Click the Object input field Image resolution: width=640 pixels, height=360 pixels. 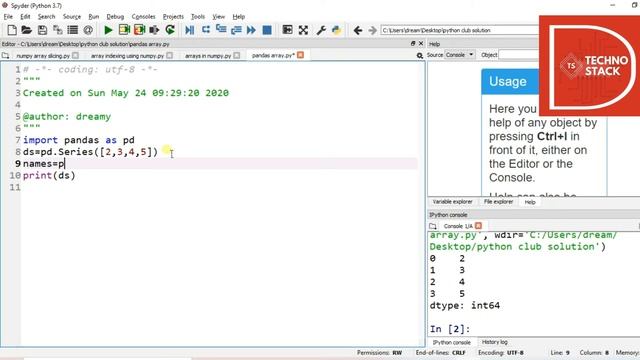519,55
